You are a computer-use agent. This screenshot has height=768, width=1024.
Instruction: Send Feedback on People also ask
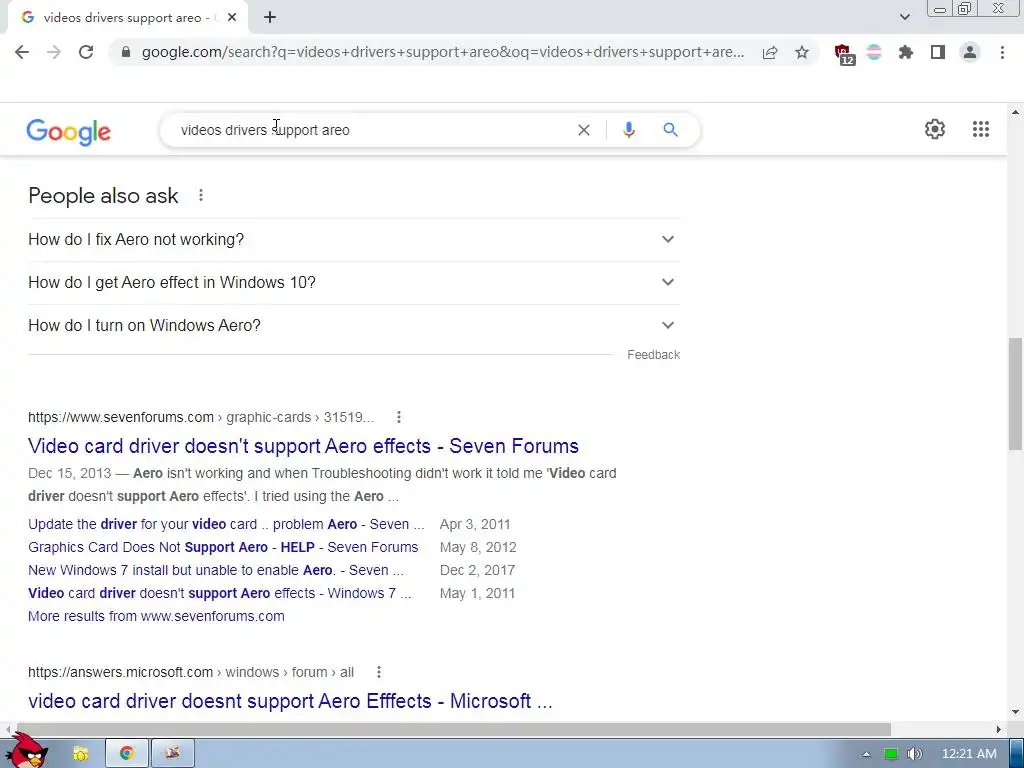click(x=653, y=355)
